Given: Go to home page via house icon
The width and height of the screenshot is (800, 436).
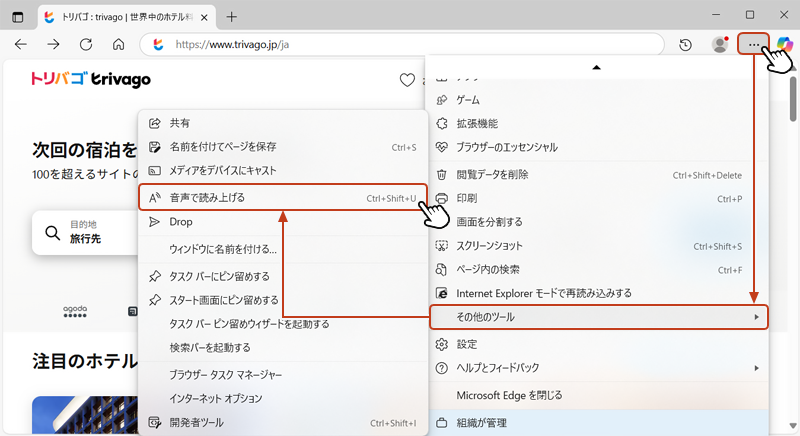Looking at the screenshot, I should click(x=118, y=45).
